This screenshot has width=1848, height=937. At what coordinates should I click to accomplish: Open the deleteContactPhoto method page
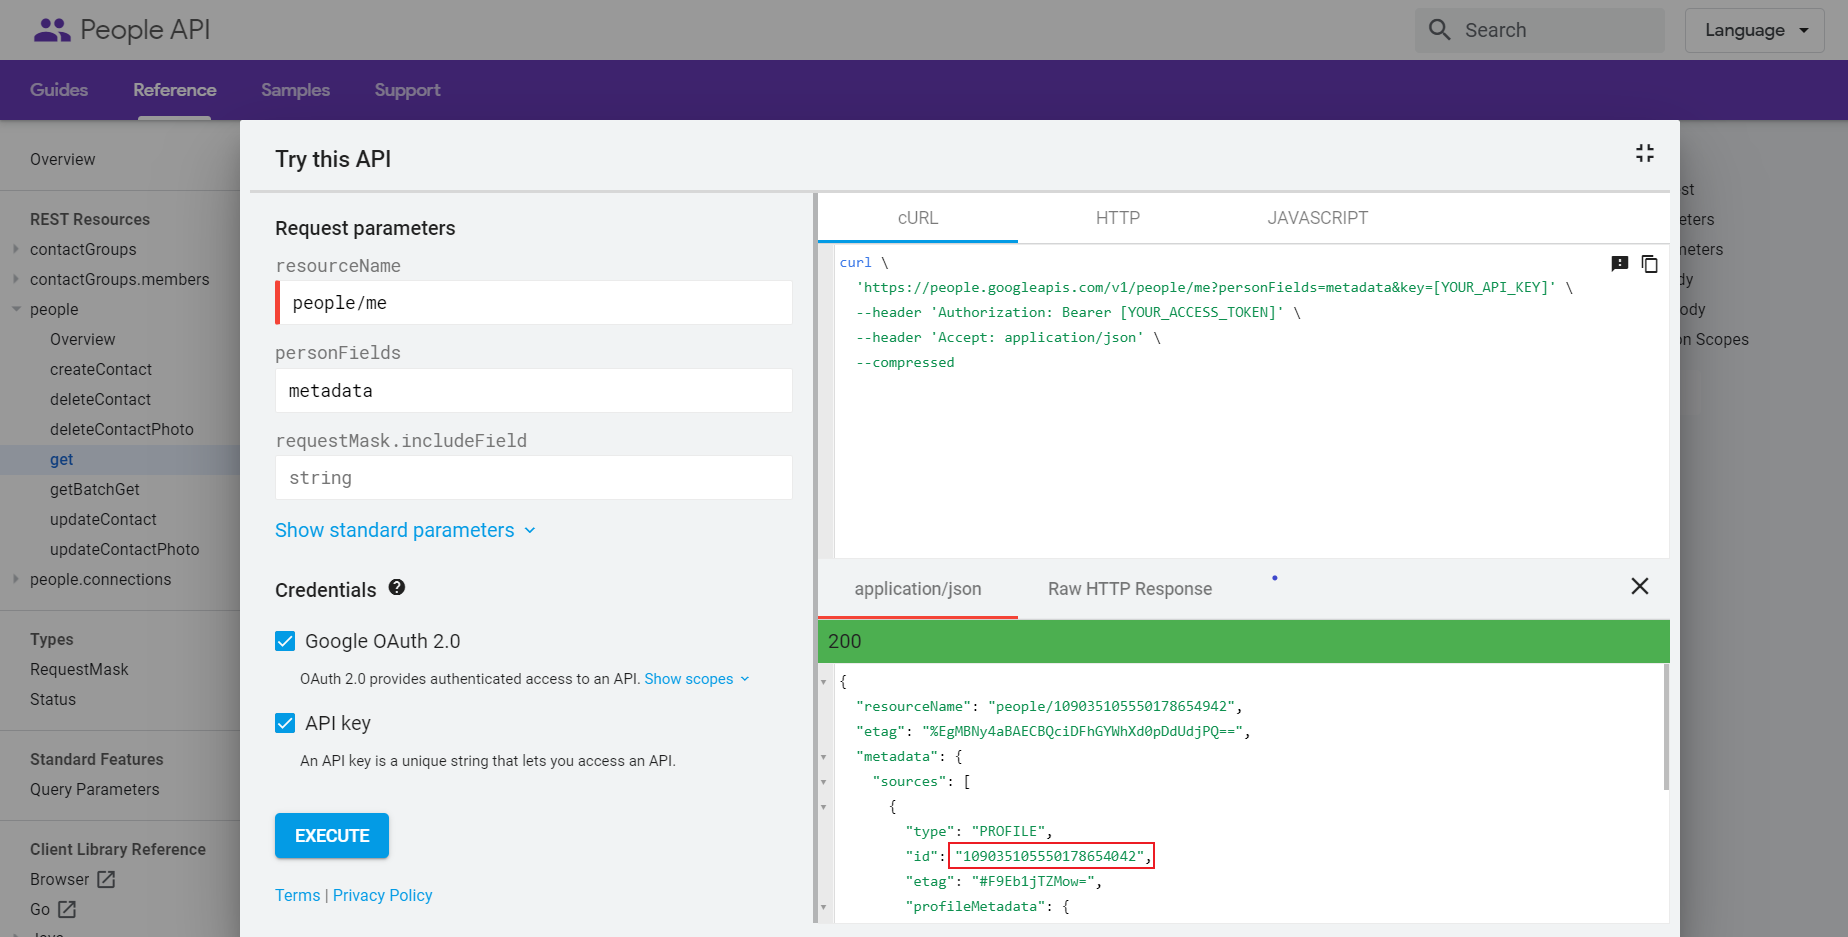click(x=122, y=429)
